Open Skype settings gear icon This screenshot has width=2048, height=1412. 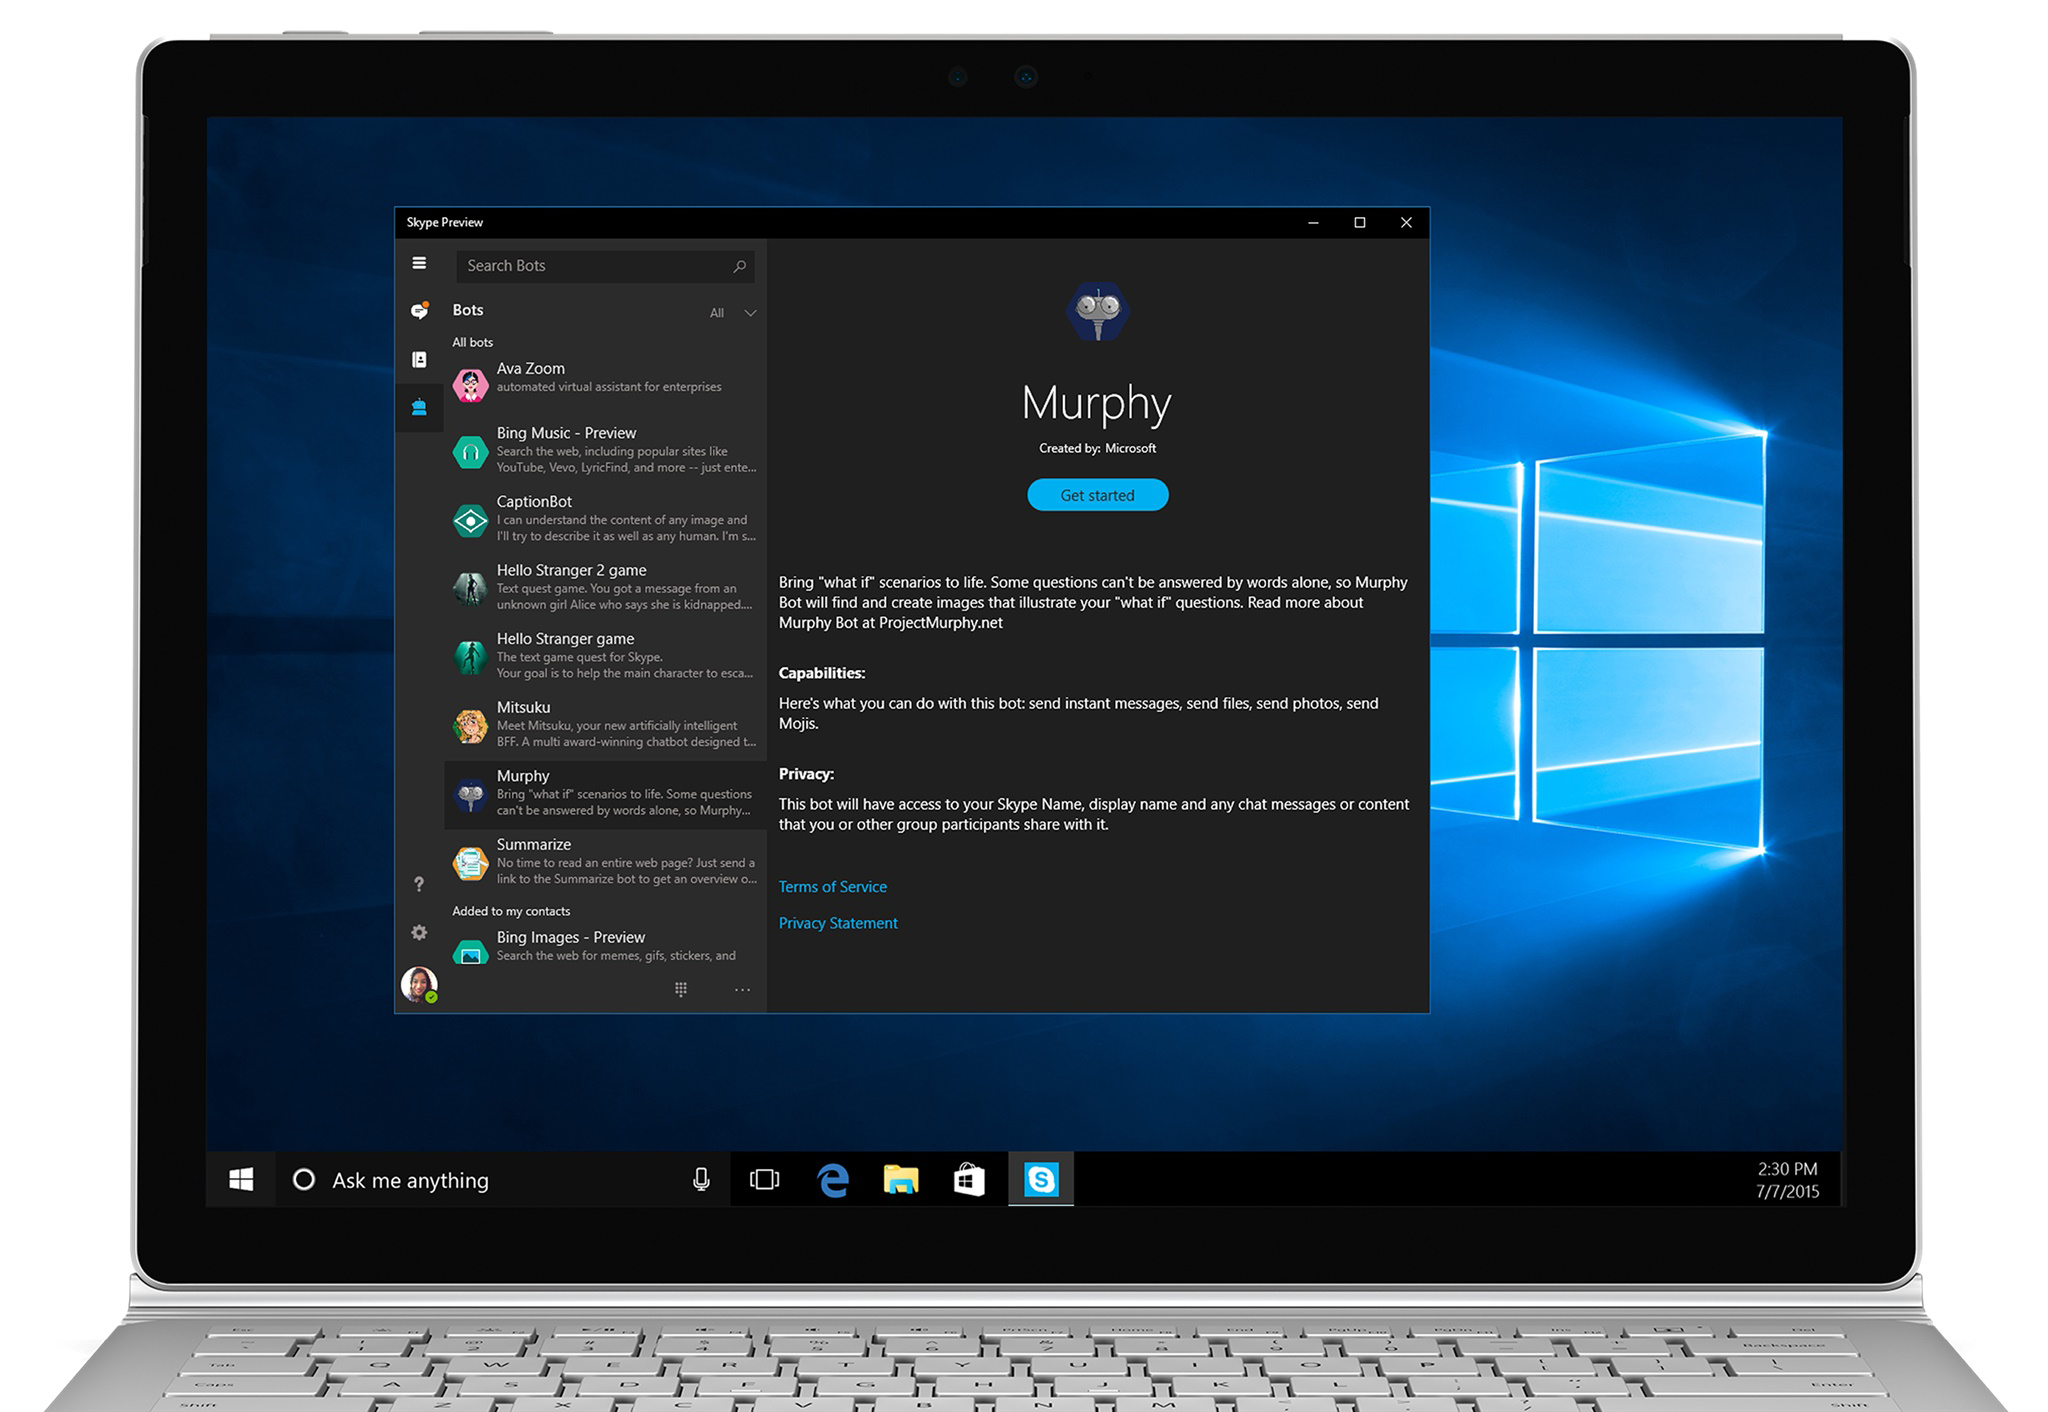418,932
